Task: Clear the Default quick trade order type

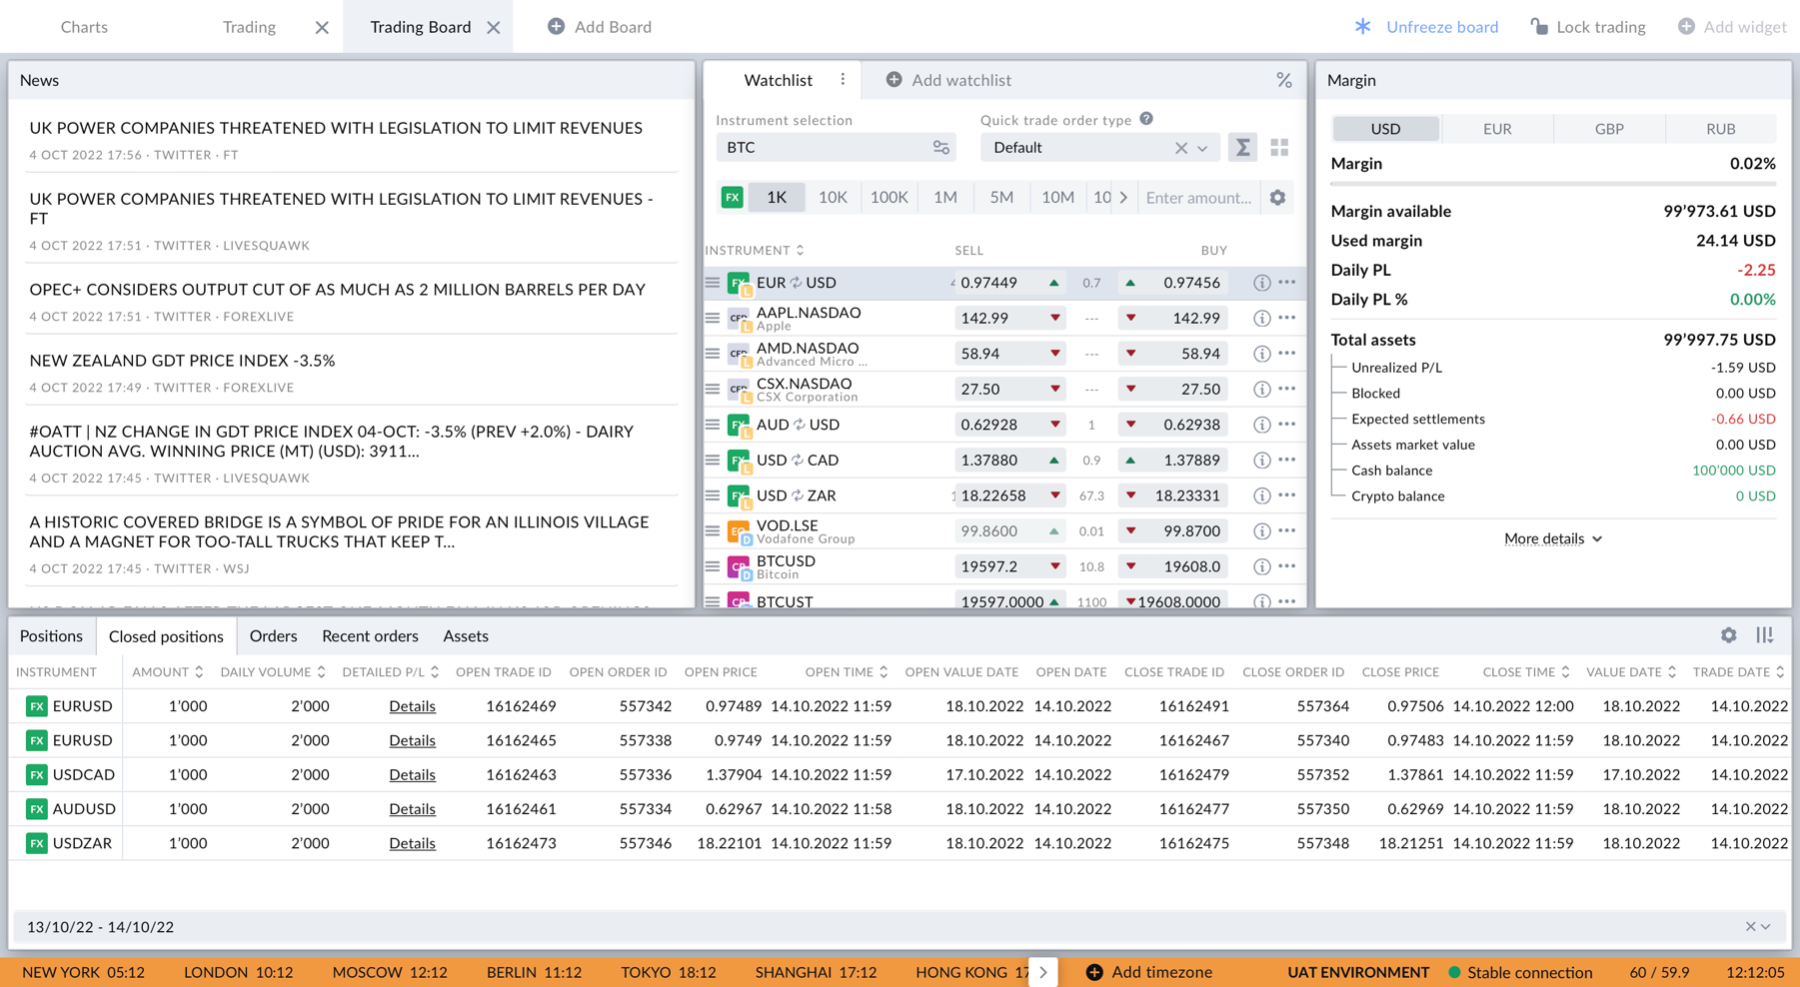Action: (1181, 148)
